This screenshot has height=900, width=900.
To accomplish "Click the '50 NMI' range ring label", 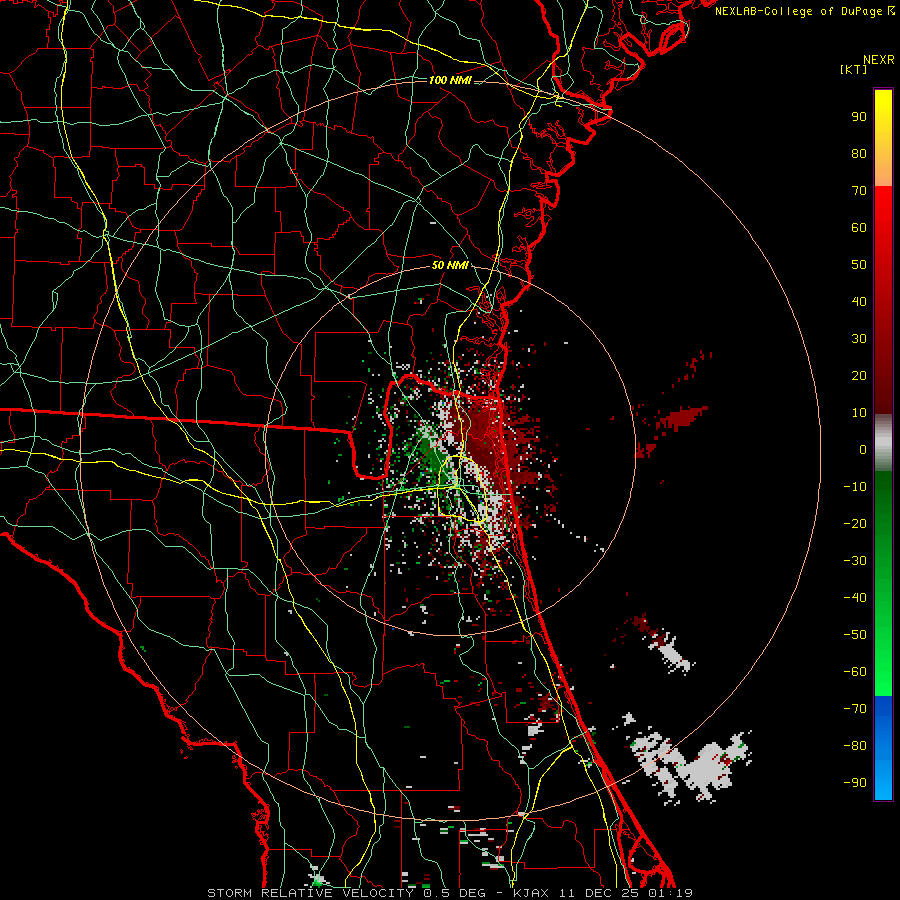I will click(x=450, y=265).
